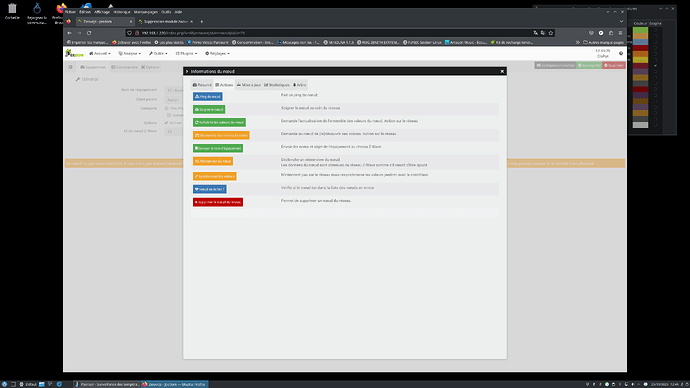
Task: Show more bookmarks chevron
Action: [x=578, y=43]
